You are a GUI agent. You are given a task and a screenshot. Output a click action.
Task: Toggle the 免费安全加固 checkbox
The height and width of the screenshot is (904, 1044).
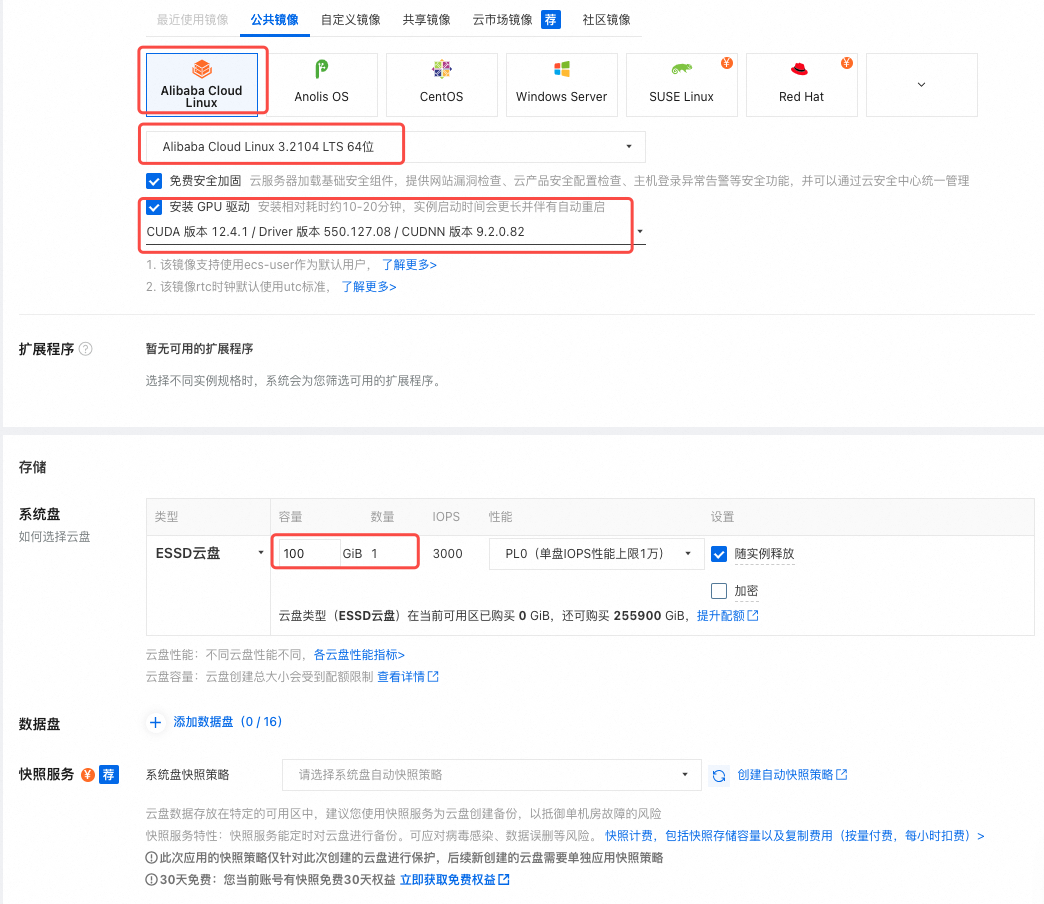[x=154, y=181]
